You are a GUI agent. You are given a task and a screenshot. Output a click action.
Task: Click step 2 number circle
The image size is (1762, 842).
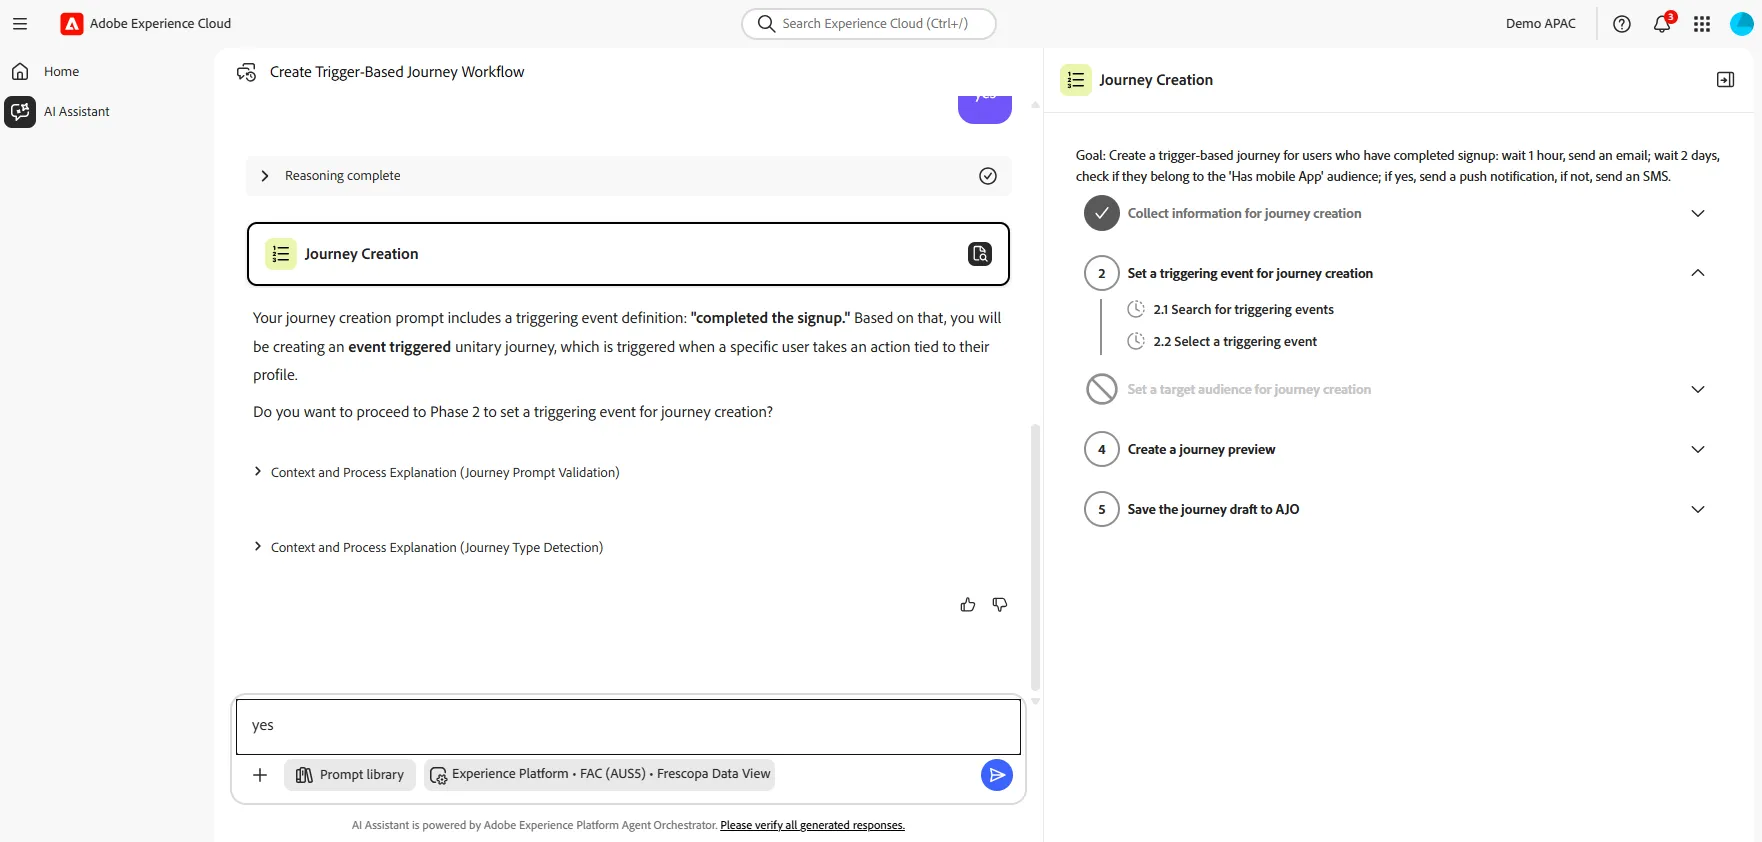point(1102,273)
